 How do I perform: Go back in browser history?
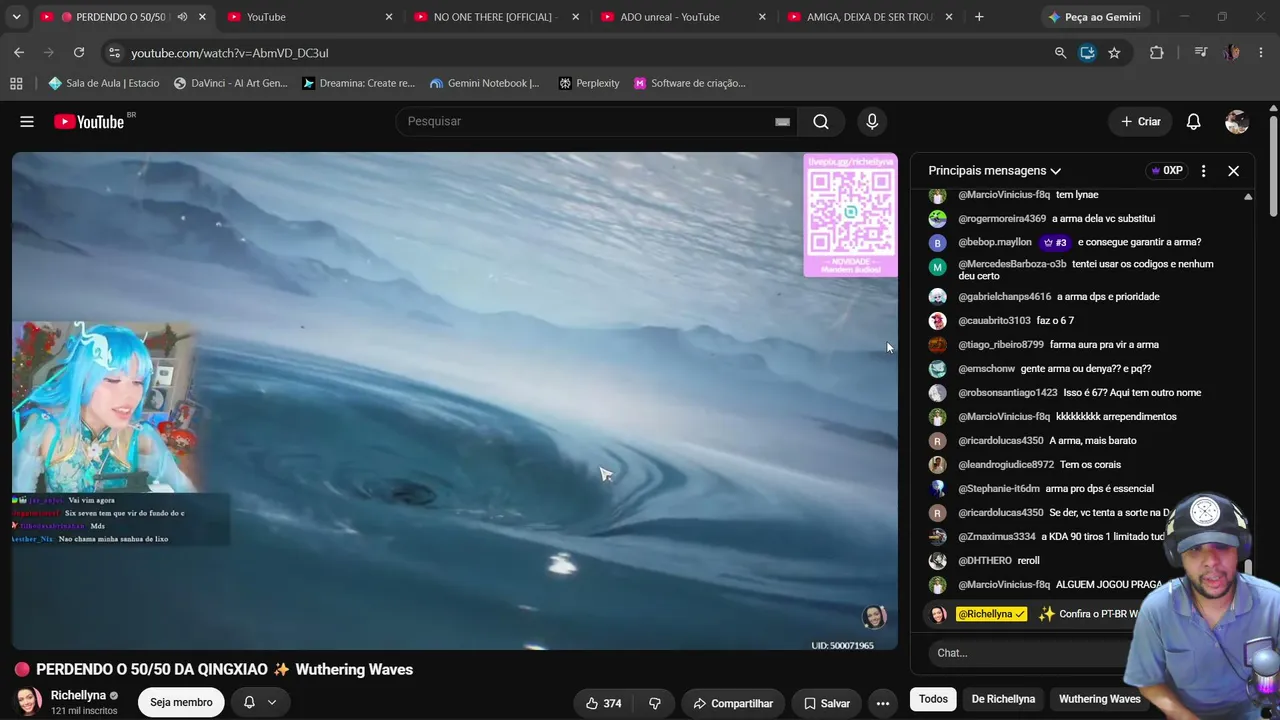[19, 52]
